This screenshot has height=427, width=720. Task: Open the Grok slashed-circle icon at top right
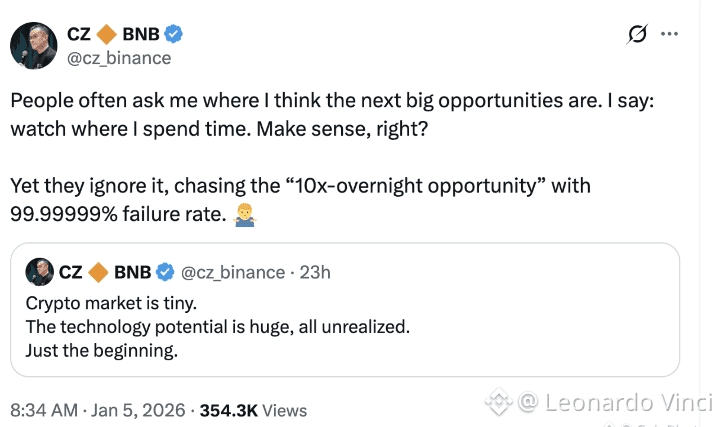click(x=637, y=36)
